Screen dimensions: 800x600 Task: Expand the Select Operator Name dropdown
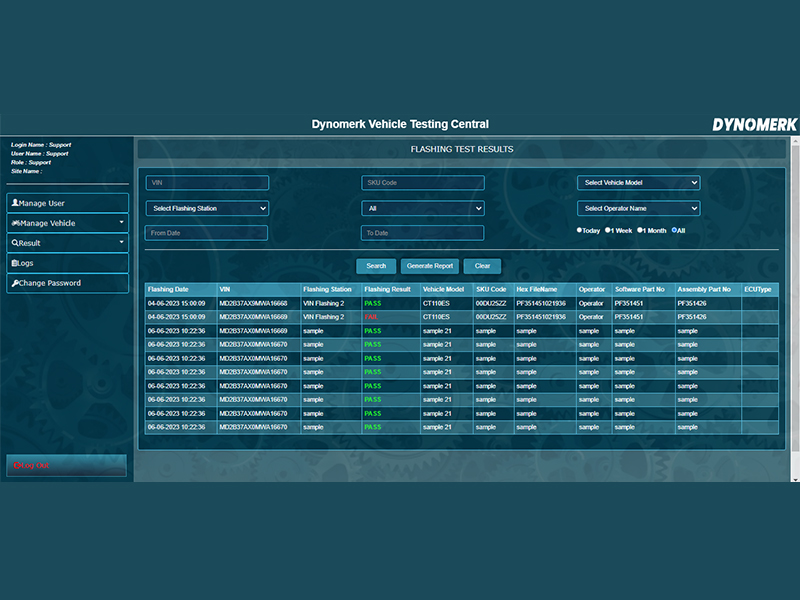pos(638,208)
